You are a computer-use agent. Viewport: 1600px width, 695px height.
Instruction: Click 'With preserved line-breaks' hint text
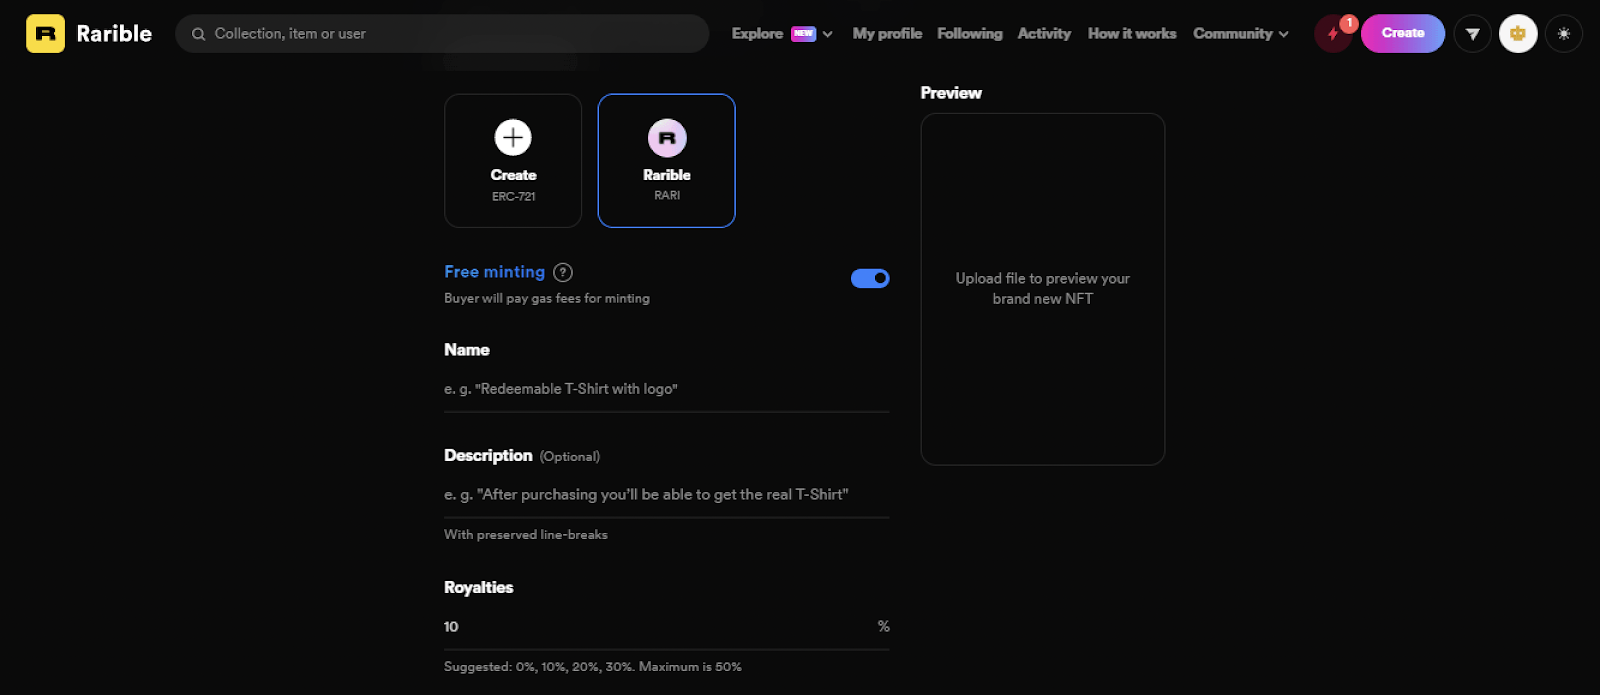tap(526, 535)
